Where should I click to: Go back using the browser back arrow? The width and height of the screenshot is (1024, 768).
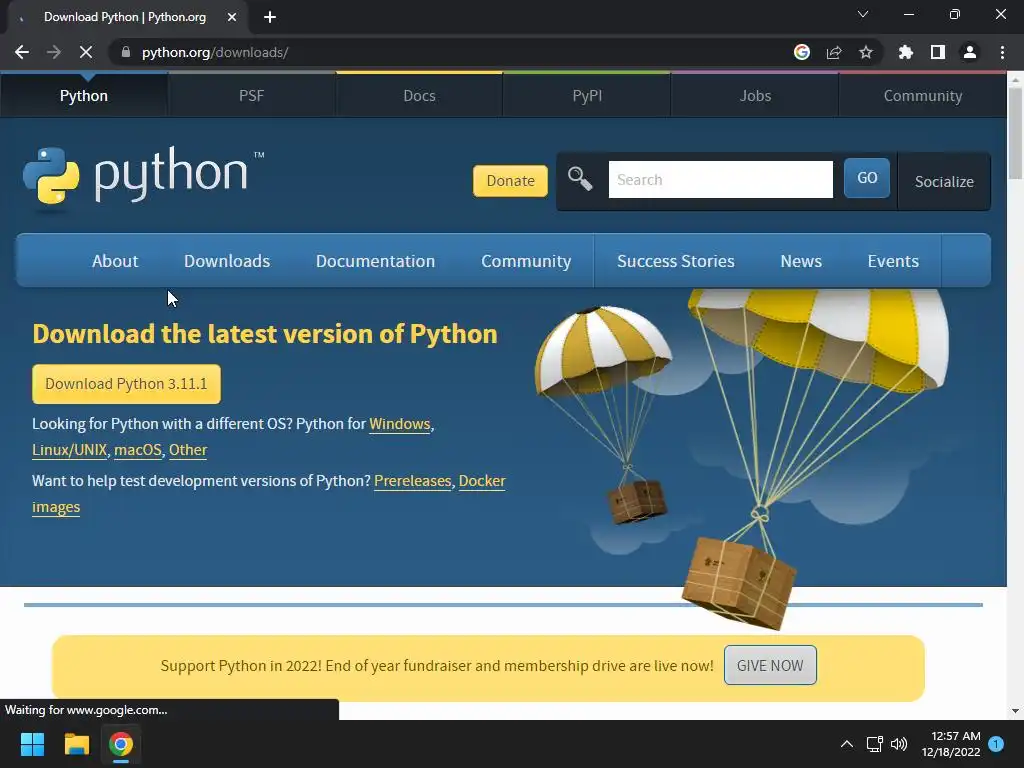22,52
